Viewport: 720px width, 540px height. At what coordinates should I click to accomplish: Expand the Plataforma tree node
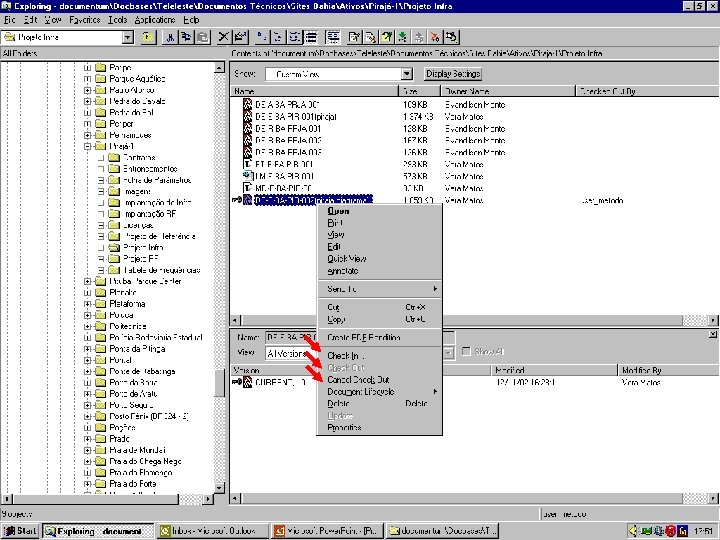coord(87,304)
